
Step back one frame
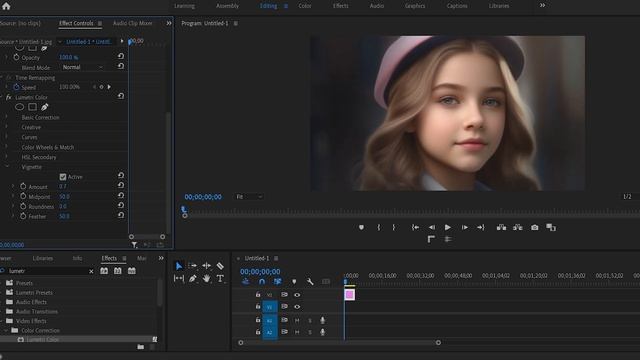431,227
